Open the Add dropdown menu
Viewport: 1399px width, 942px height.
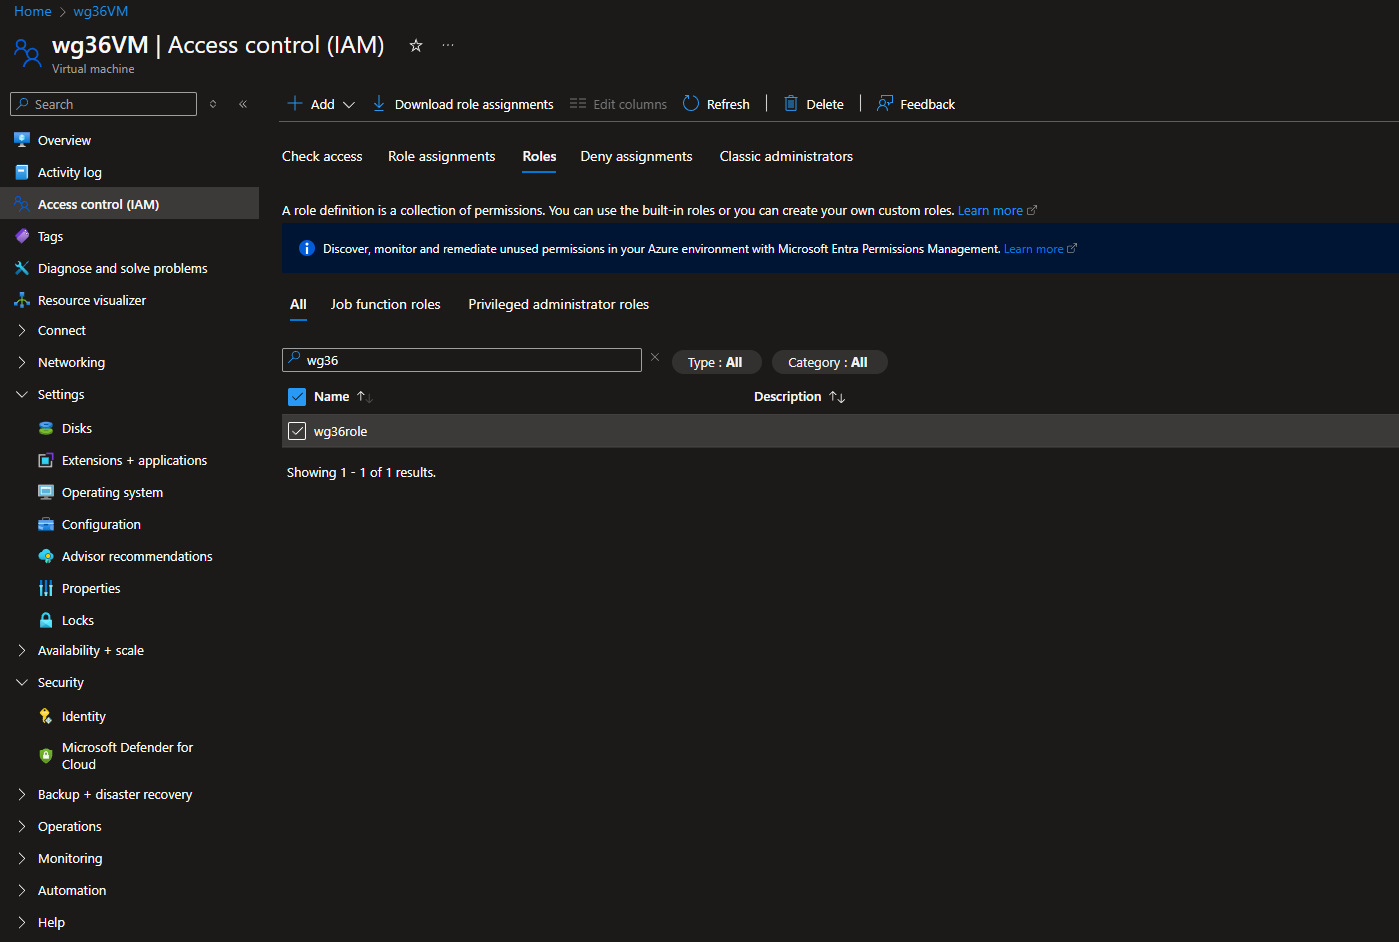pos(322,104)
